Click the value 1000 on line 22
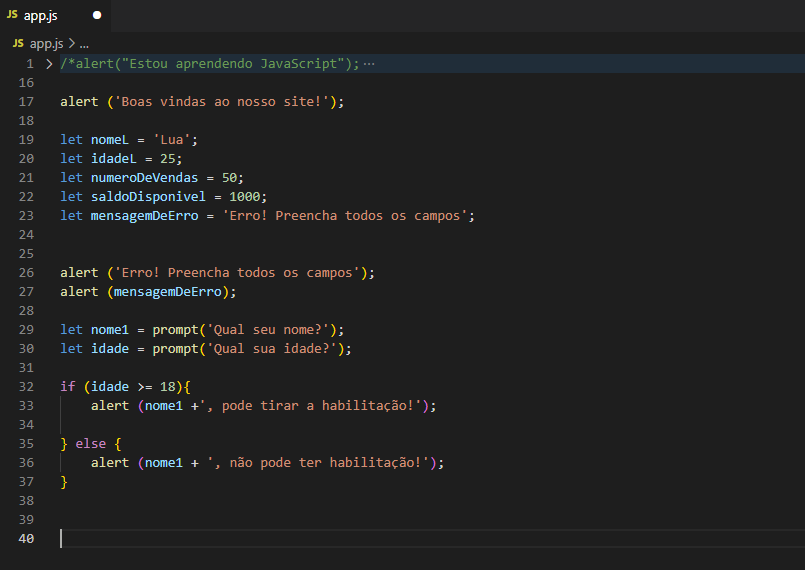 [244, 197]
